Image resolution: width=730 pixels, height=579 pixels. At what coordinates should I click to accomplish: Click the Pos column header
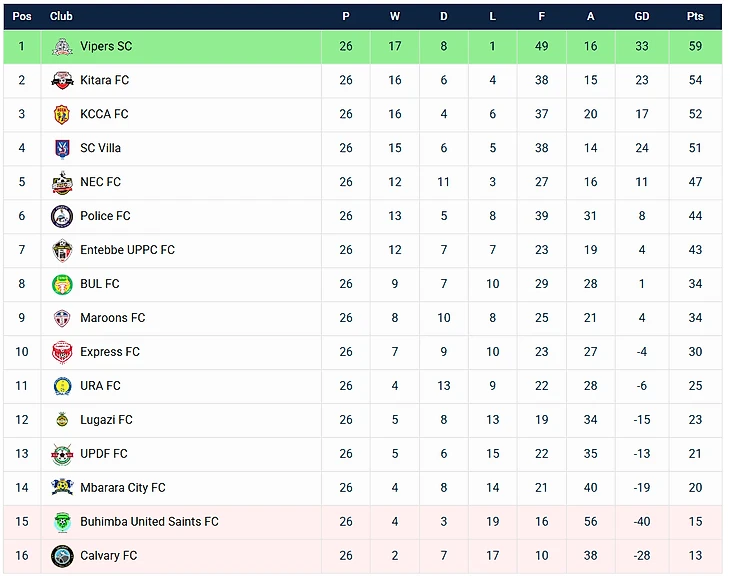pyautogui.click(x=22, y=16)
